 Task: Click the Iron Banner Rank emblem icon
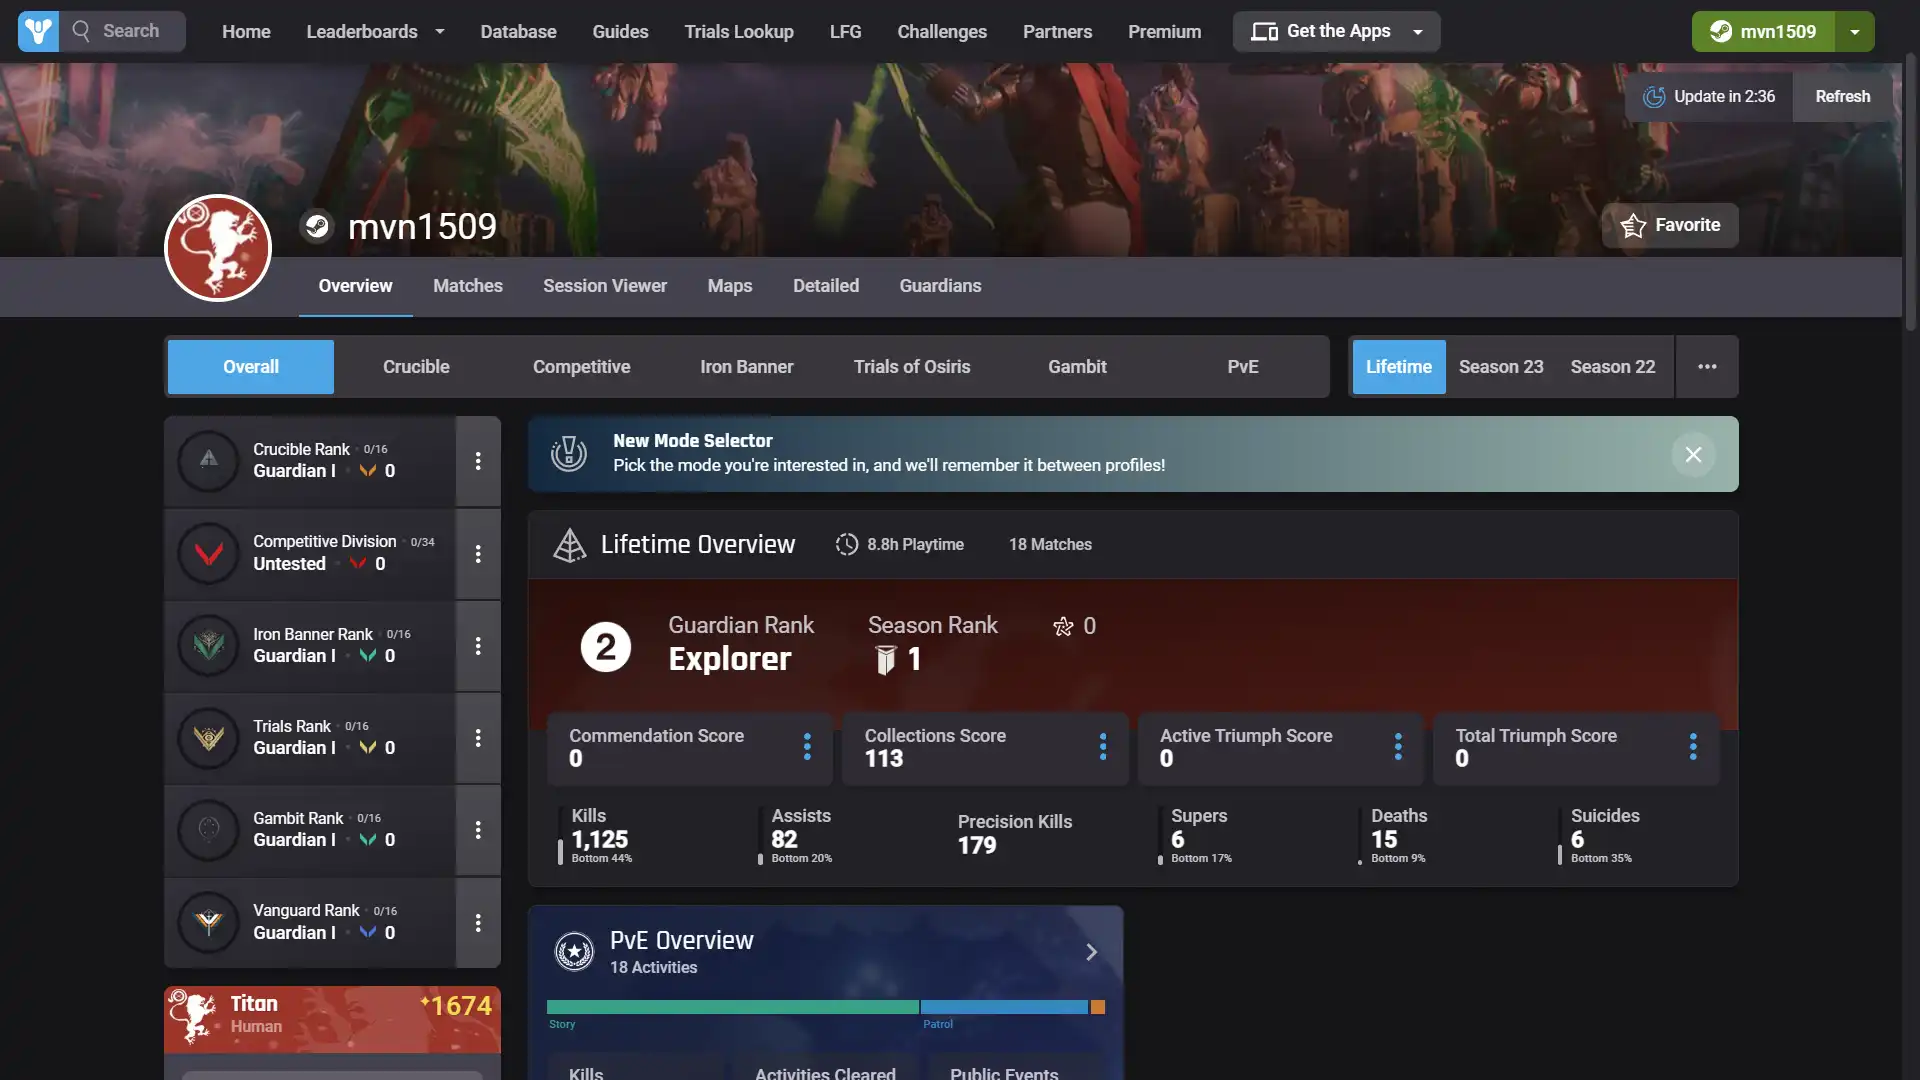click(209, 646)
